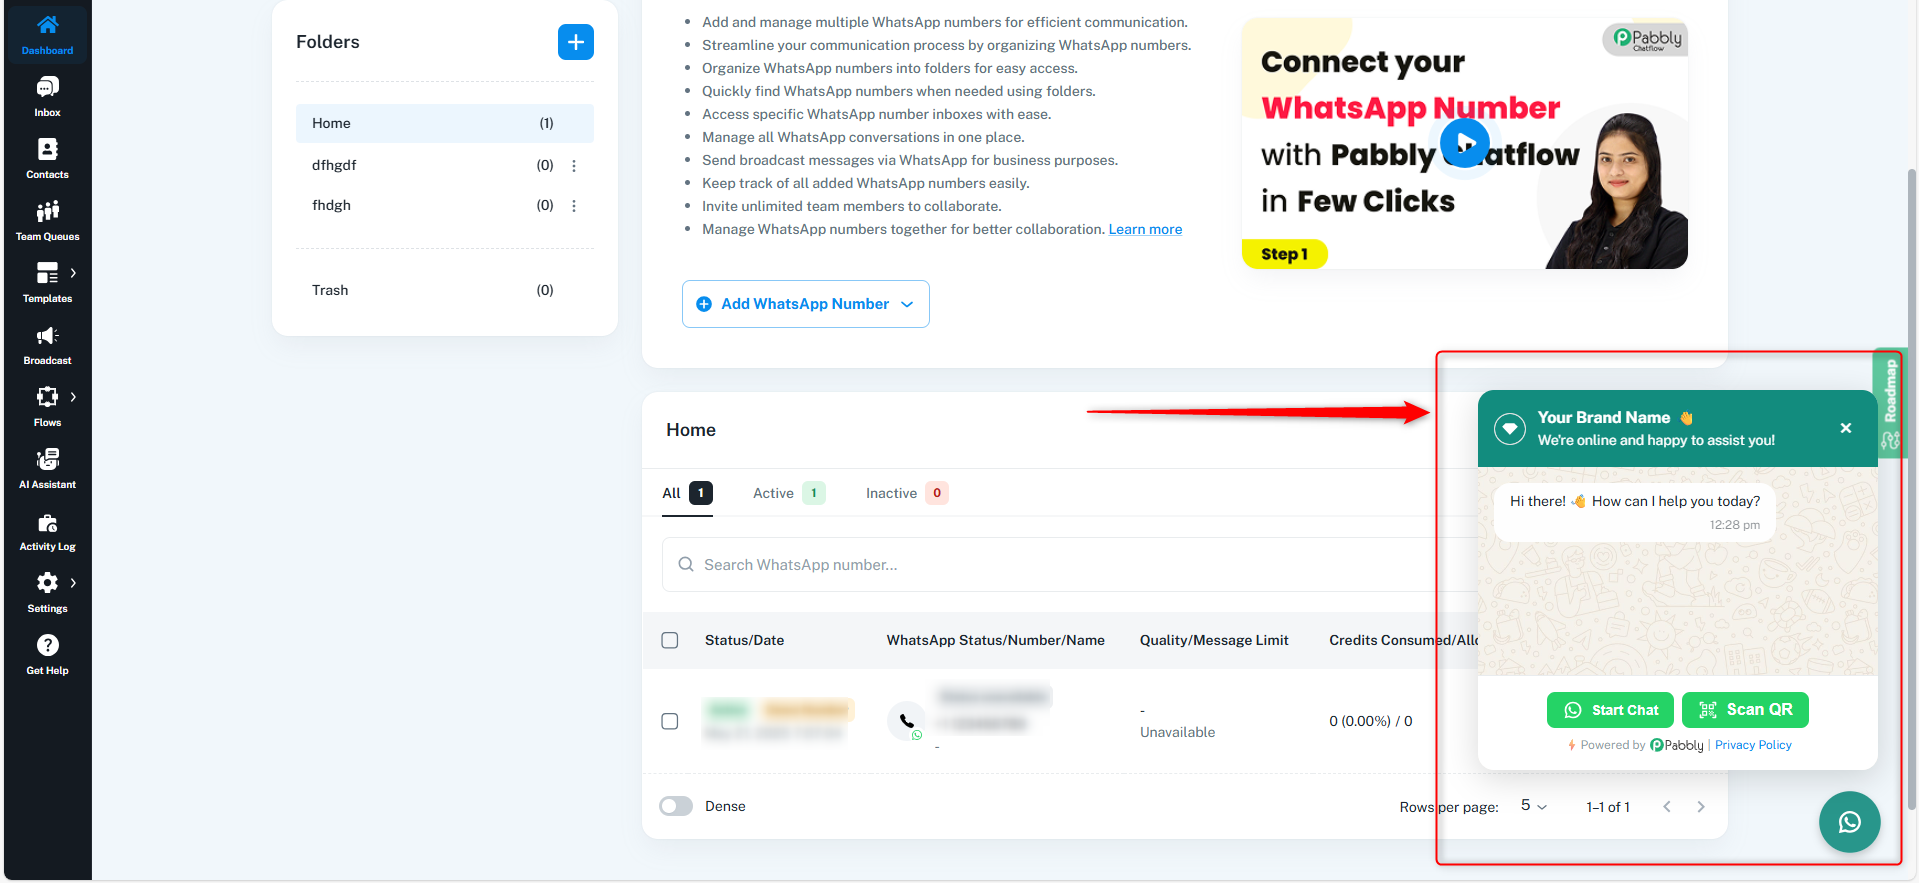Open the Roadmap side tab
The width and height of the screenshot is (1919, 883).
pyautogui.click(x=1889, y=403)
